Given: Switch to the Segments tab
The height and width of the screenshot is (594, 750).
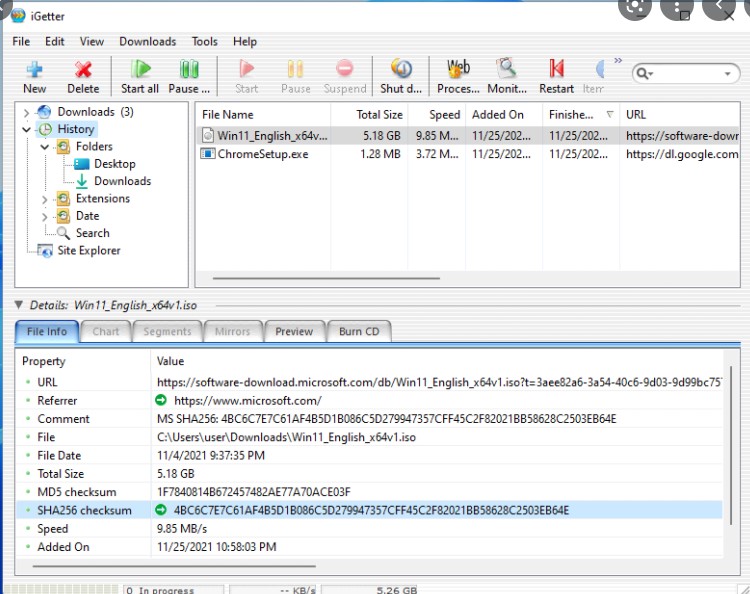Looking at the screenshot, I should 167,331.
